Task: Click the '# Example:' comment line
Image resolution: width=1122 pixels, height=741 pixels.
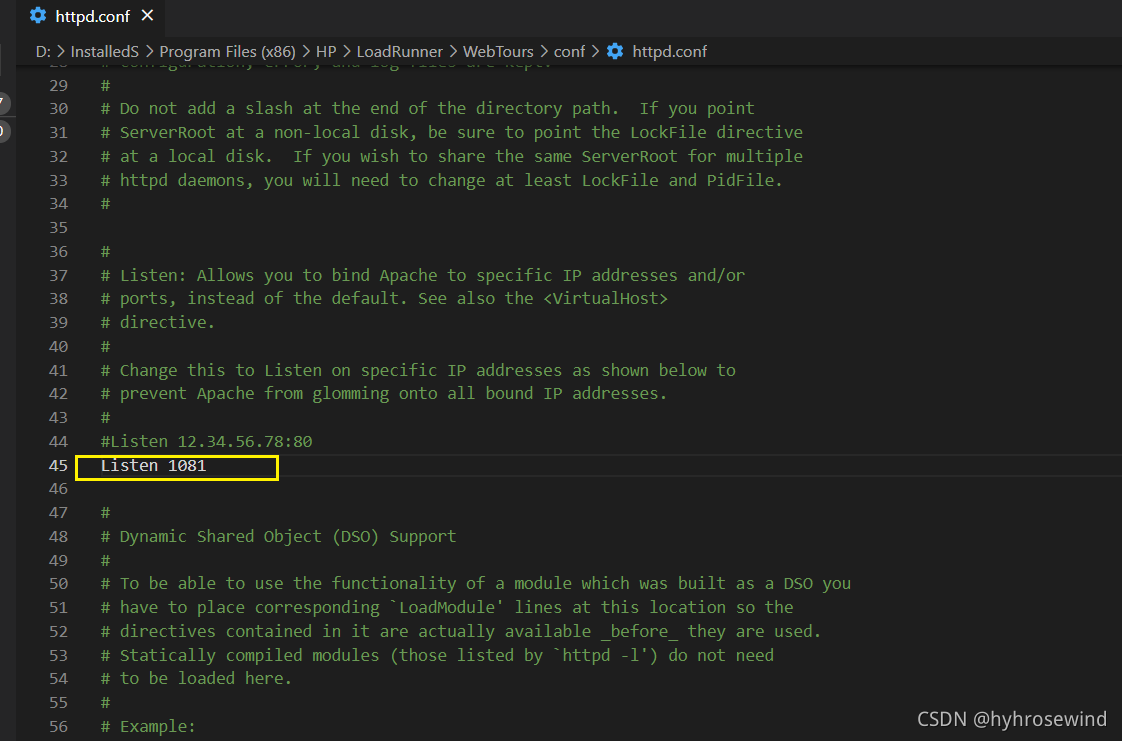Action: [148, 726]
